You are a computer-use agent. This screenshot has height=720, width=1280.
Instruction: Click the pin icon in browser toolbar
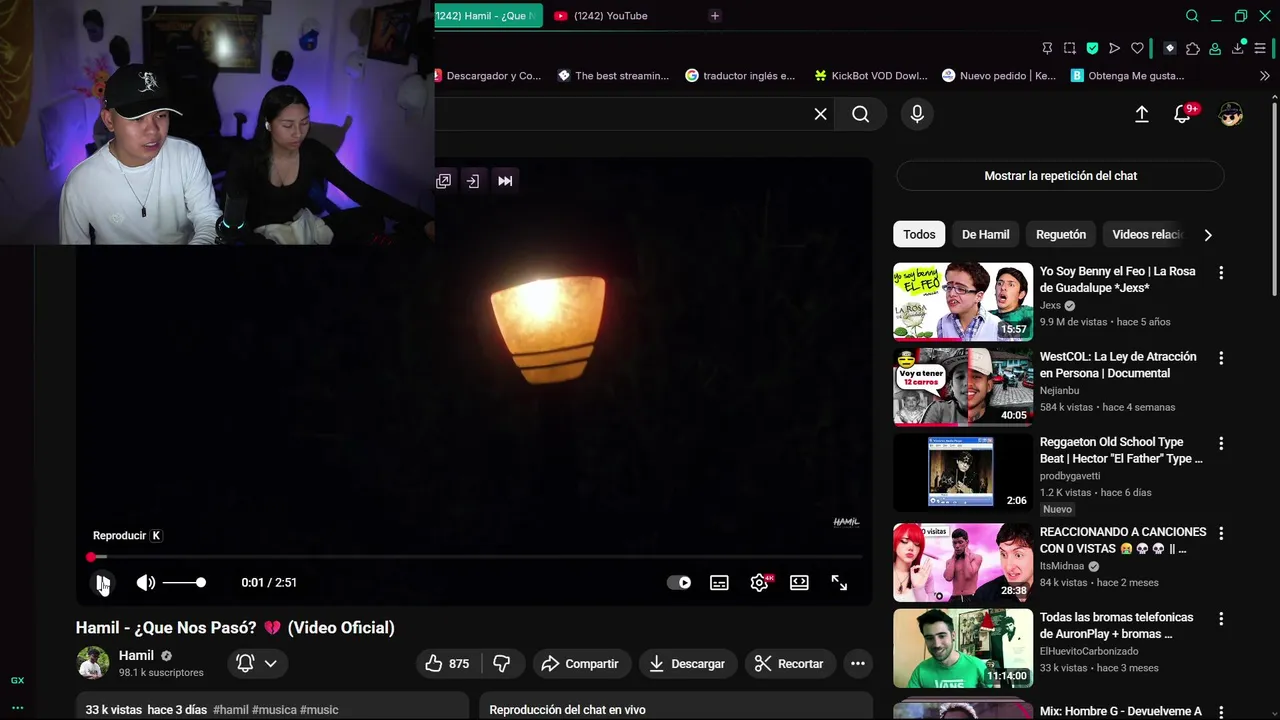pyautogui.click(x=1047, y=48)
